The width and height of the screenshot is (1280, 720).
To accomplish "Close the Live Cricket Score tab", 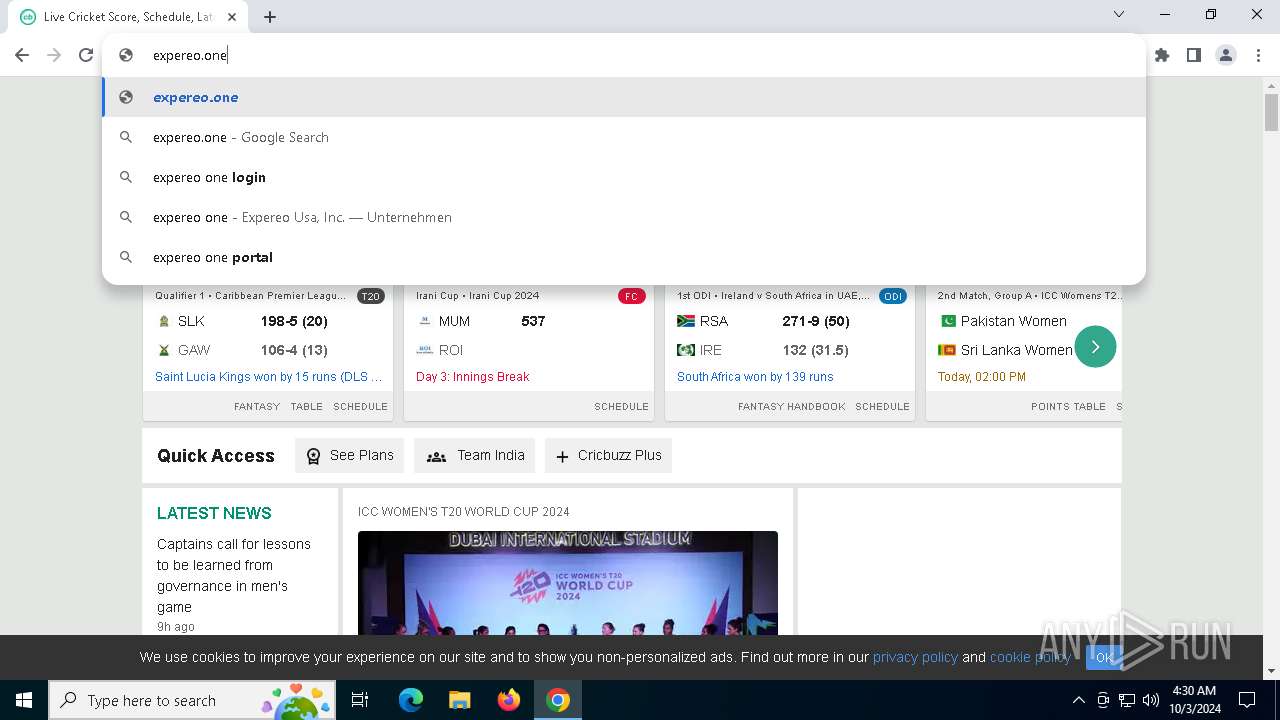I will pos(232,17).
